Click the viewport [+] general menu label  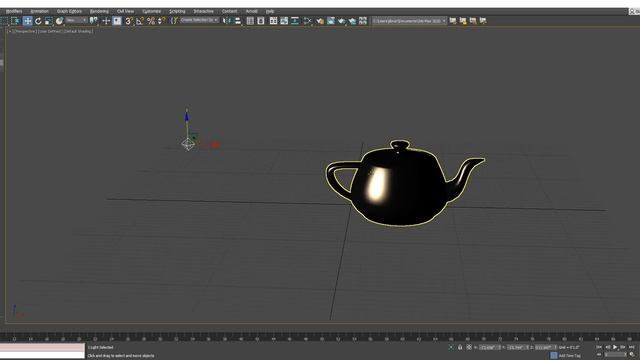point(10,31)
